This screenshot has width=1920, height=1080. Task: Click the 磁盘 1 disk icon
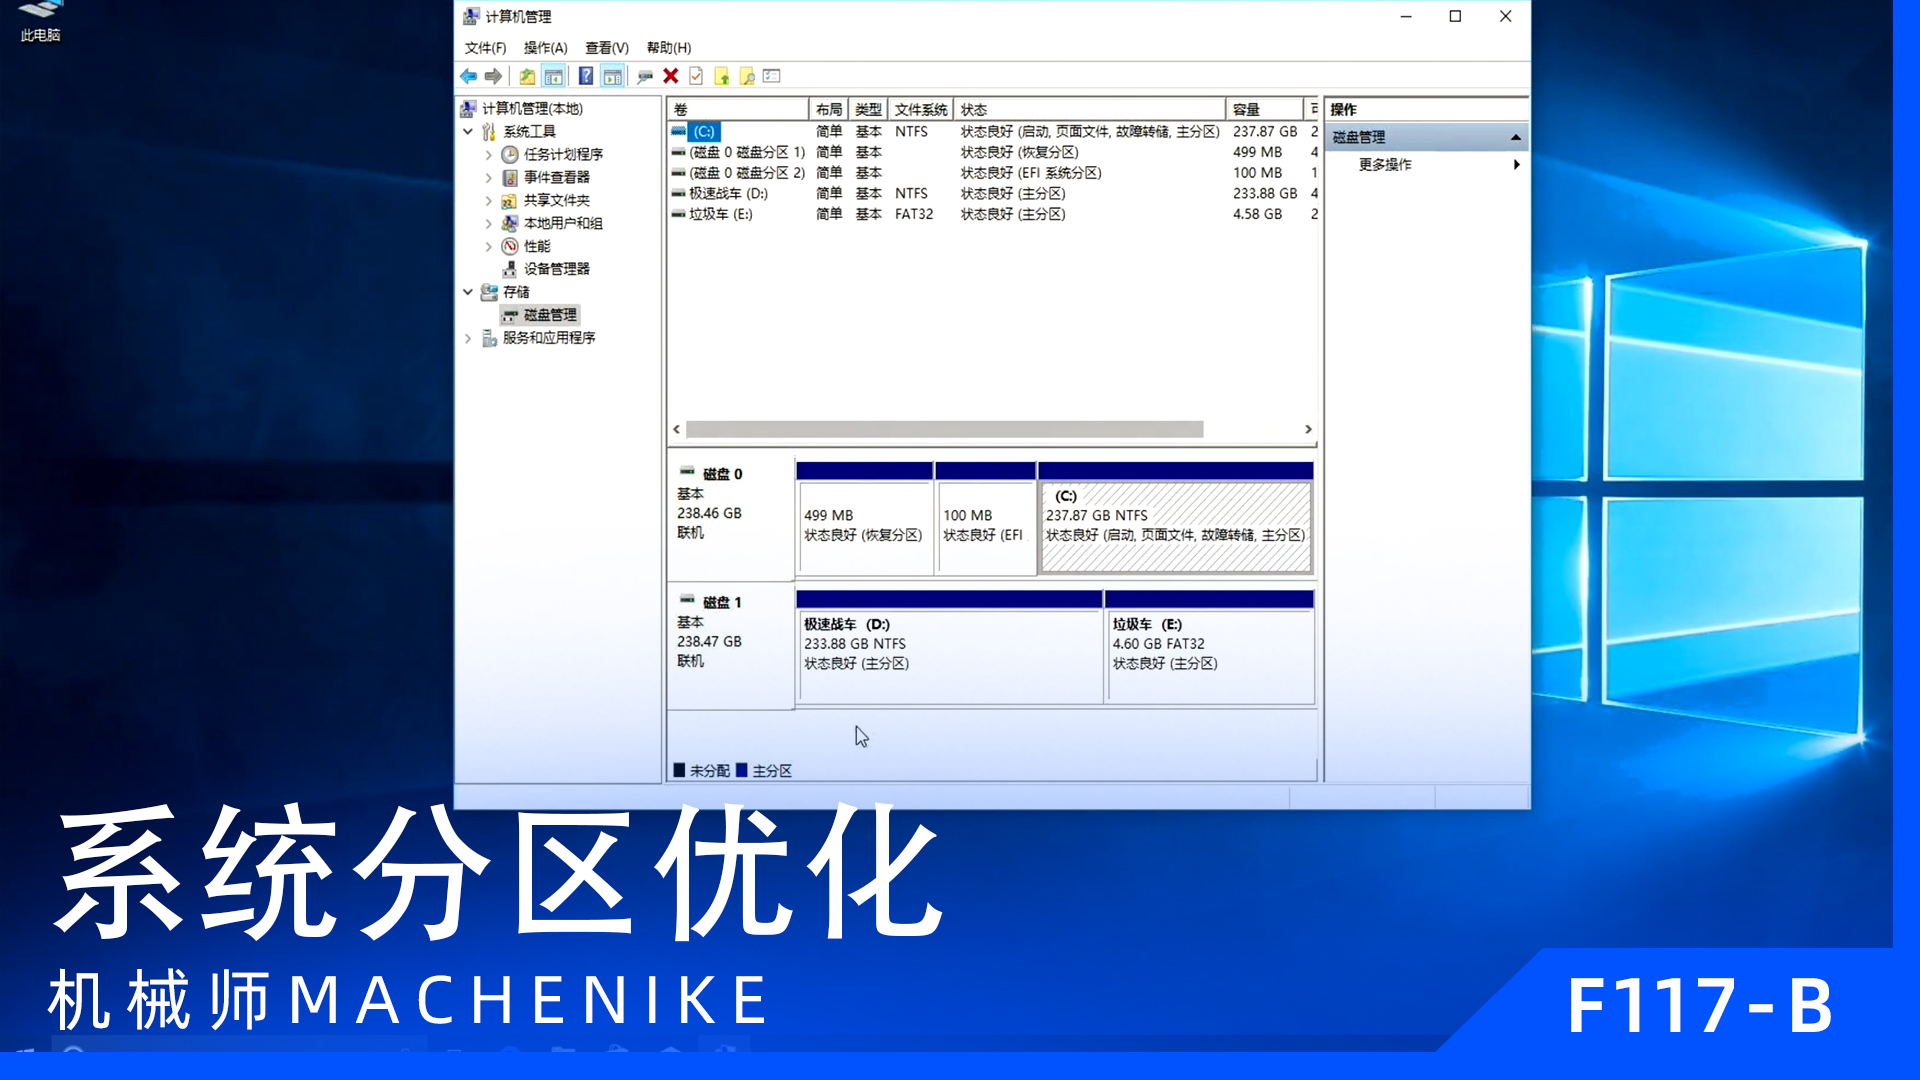coord(687,599)
